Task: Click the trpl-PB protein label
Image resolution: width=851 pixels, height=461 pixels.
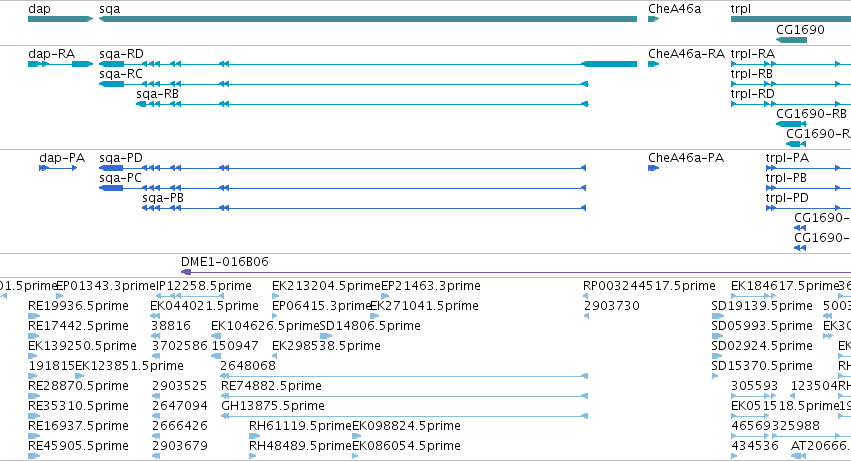Action: pyautogui.click(x=786, y=178)
